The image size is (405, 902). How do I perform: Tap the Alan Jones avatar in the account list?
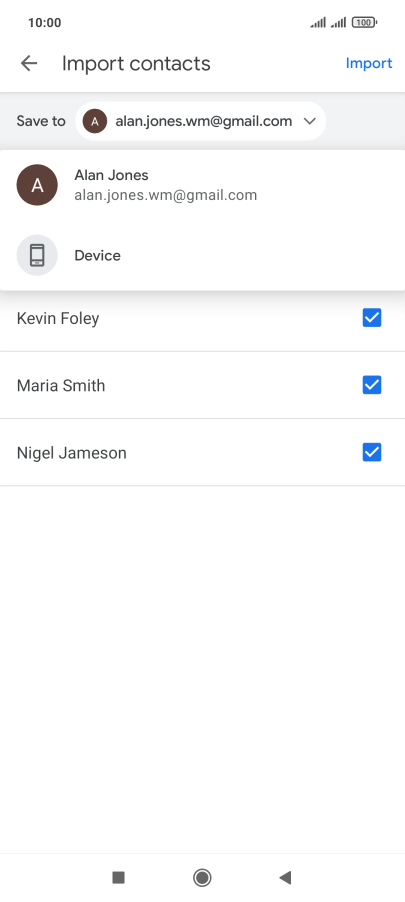pos(37,185)
